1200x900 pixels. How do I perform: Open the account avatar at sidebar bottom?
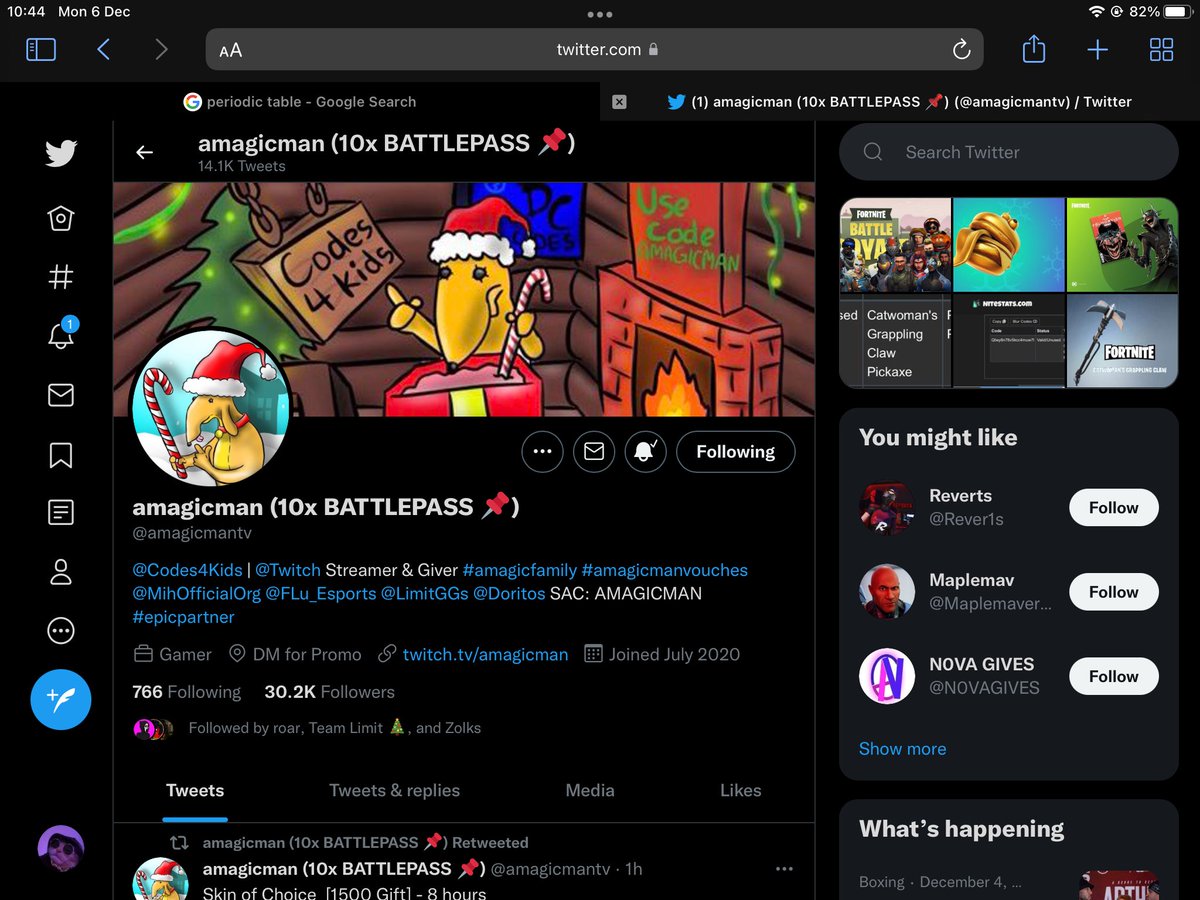tap(61, 848)
